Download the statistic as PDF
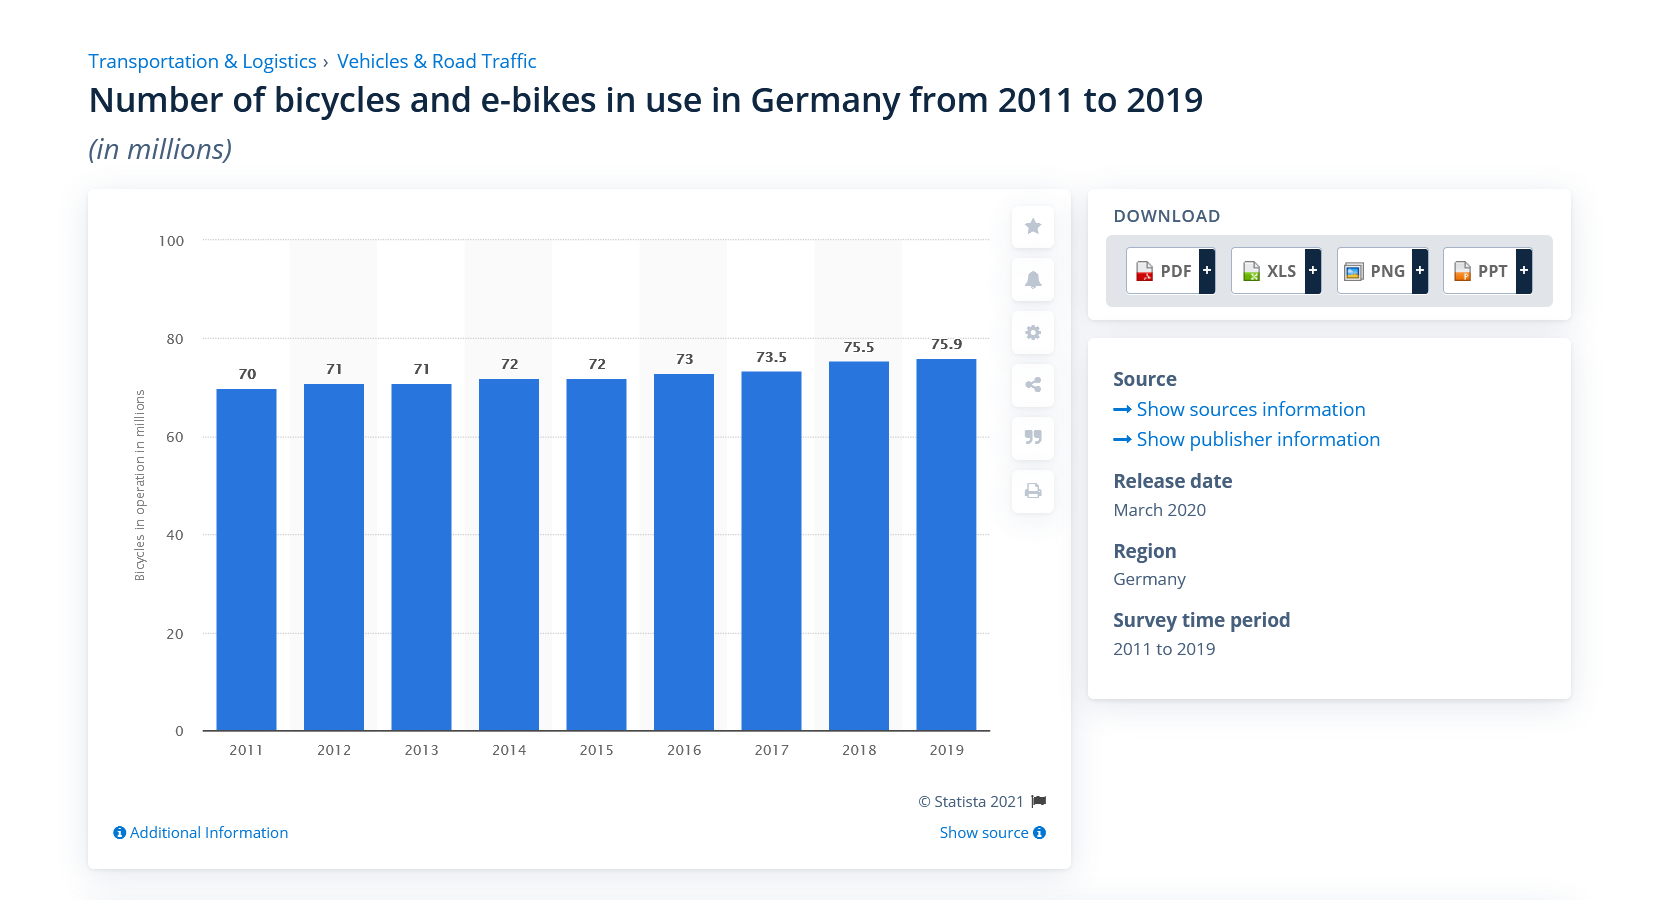Image resolution: width=1658 pixels, height=900 pixels. point(1163,270)
